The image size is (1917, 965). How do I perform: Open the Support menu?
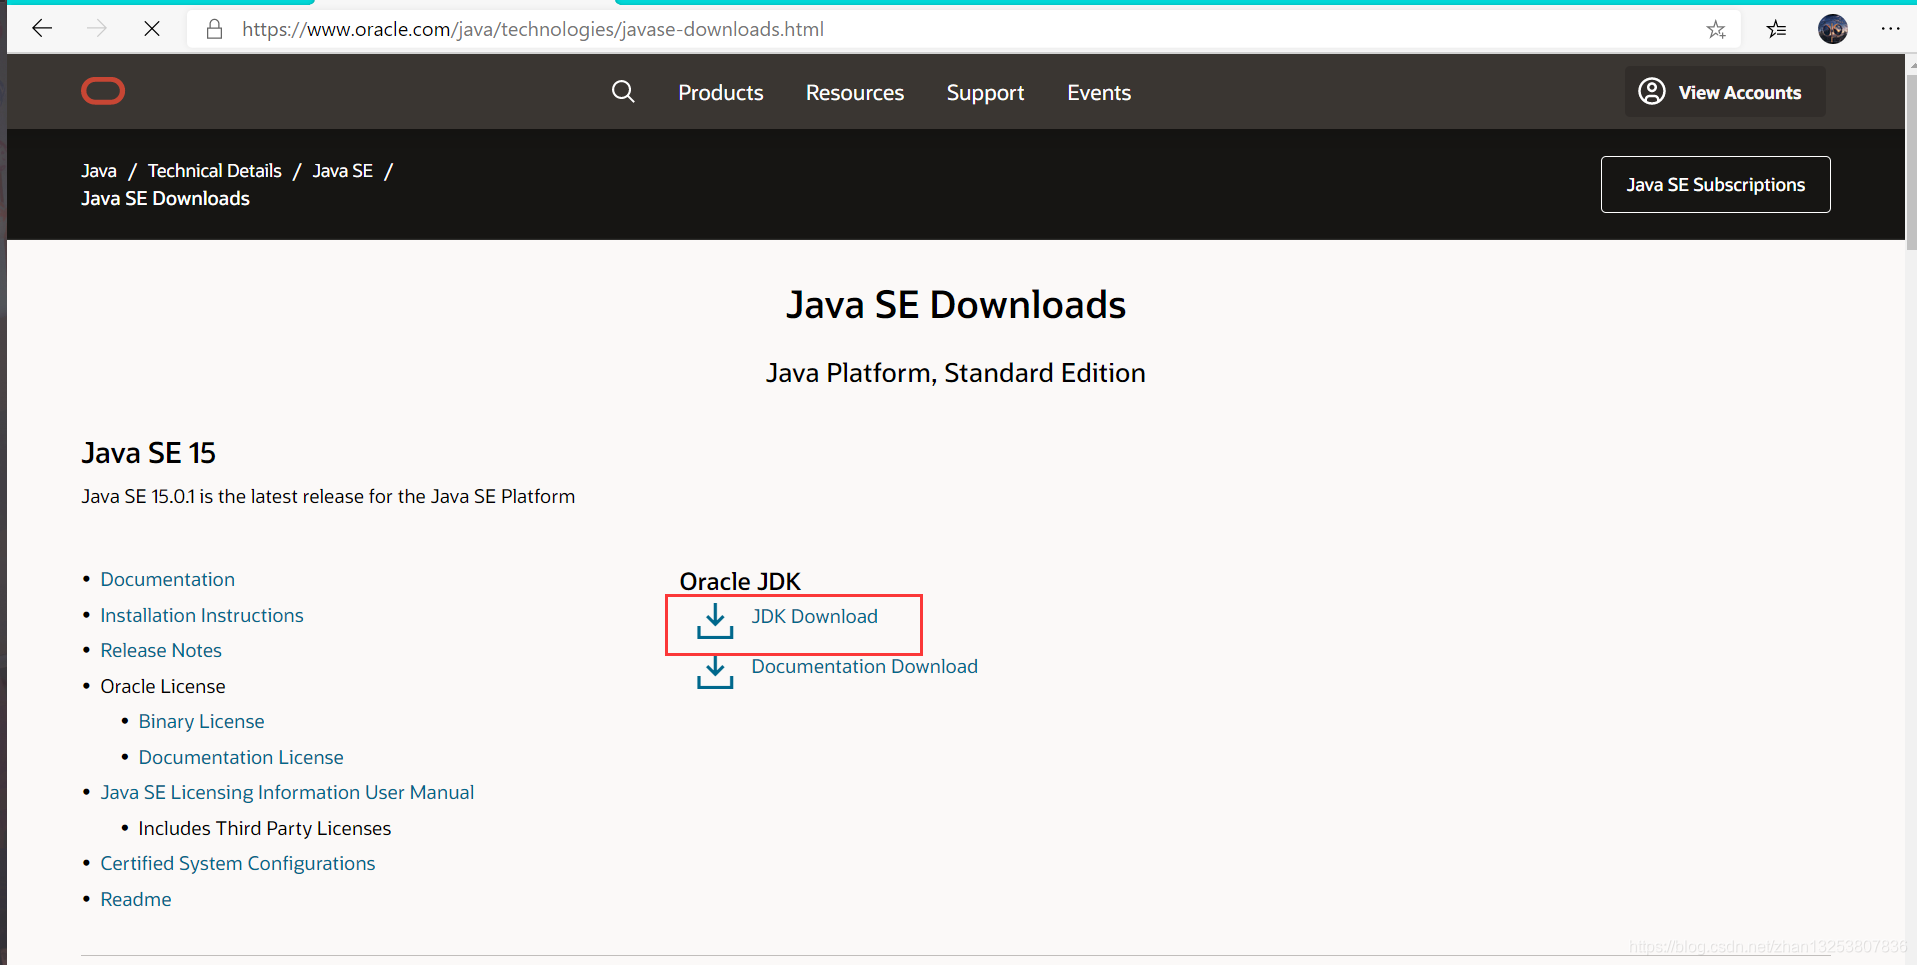[x=985, y=92]
